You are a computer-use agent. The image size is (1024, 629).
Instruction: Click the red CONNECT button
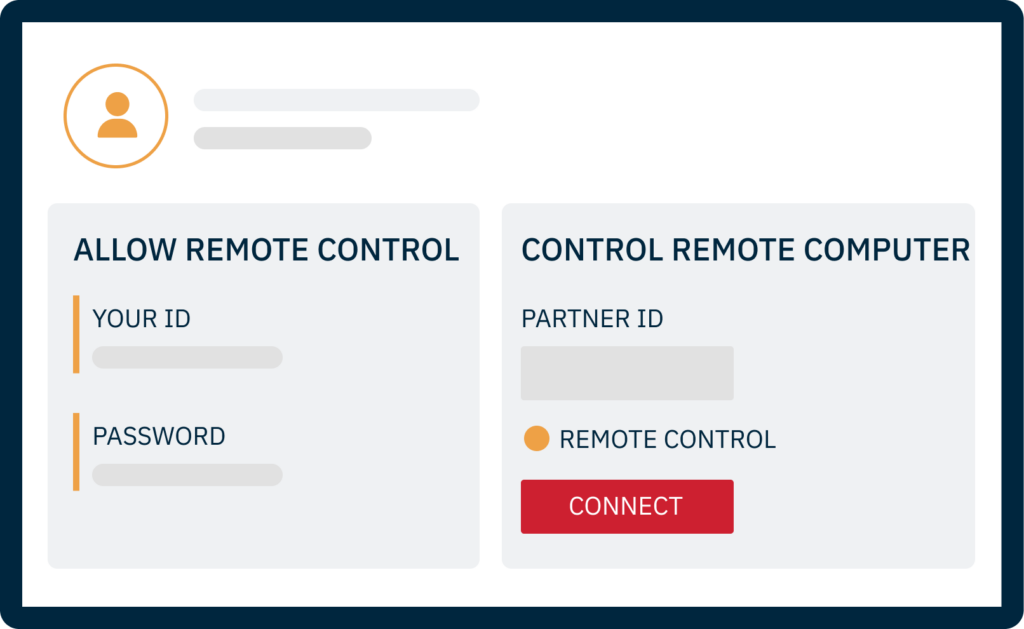click(627, 506)
